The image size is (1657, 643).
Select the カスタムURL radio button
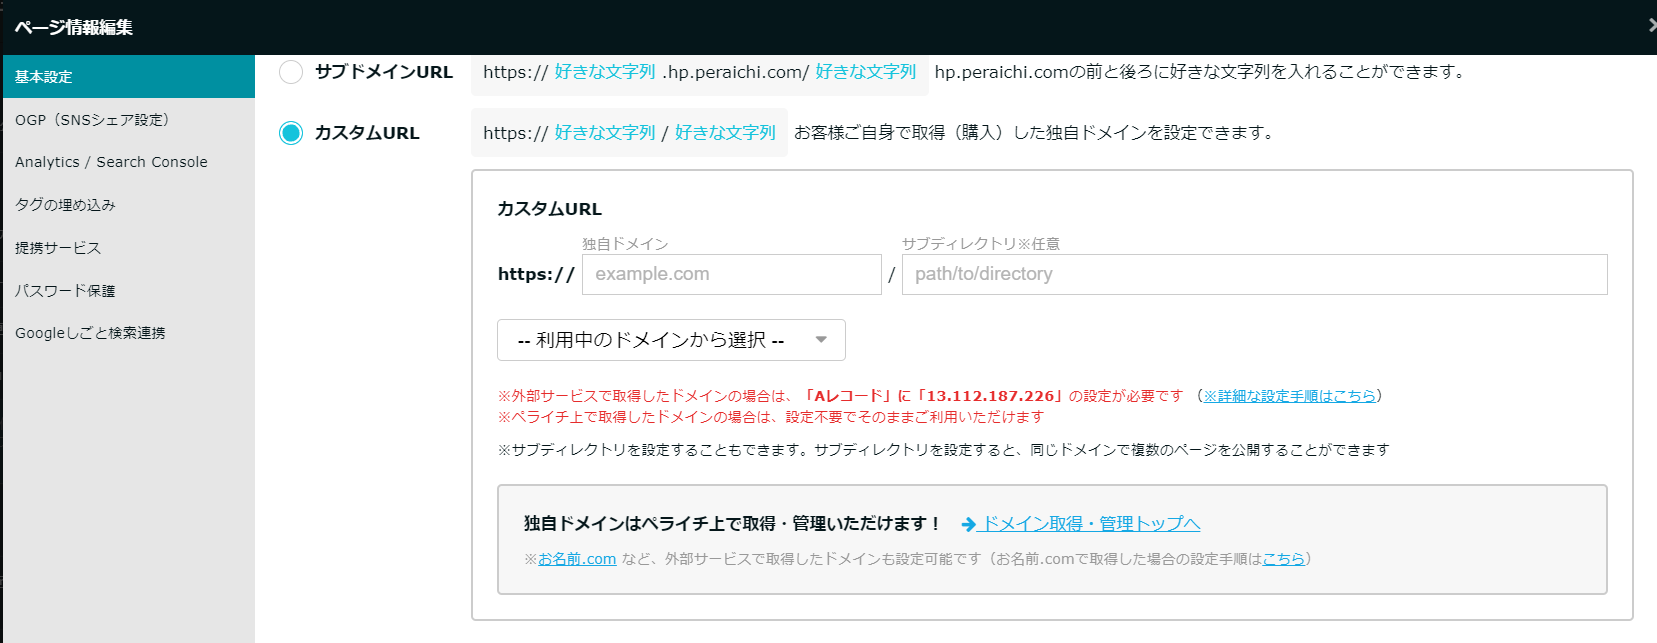[x=291, y=133]
